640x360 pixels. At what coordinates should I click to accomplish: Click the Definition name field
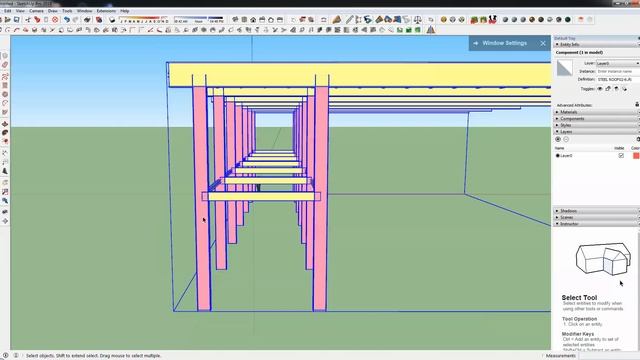[618, 80]
